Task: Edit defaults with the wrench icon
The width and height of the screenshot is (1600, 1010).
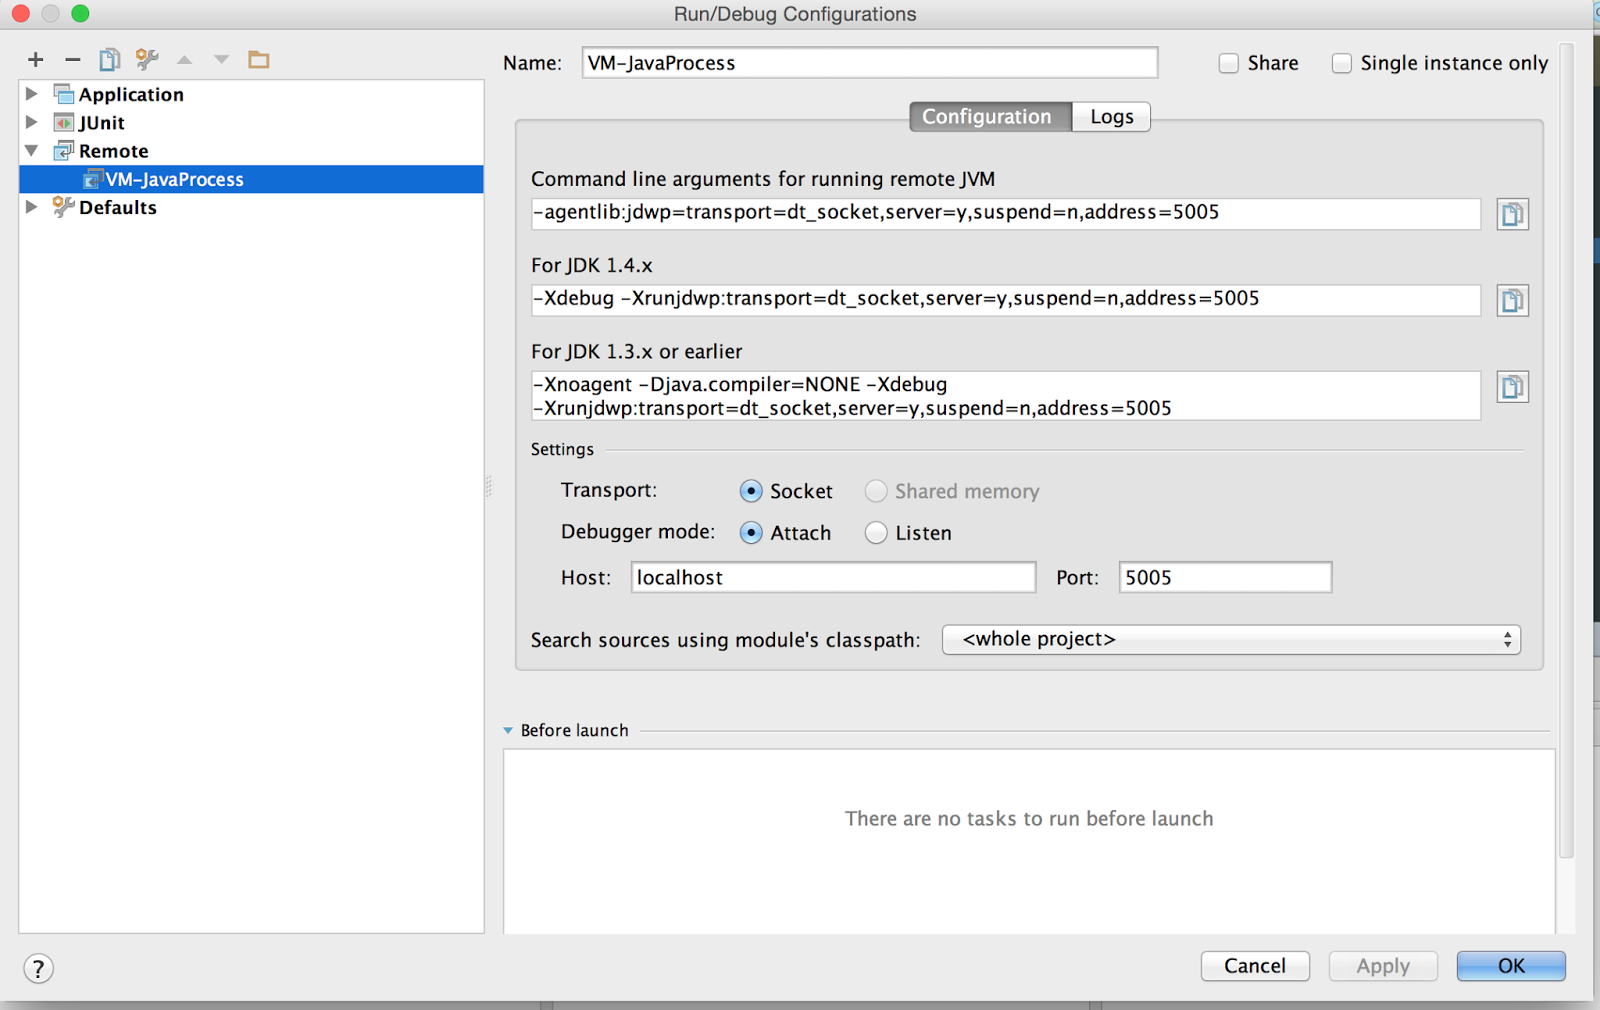Action: coord(146,59)
